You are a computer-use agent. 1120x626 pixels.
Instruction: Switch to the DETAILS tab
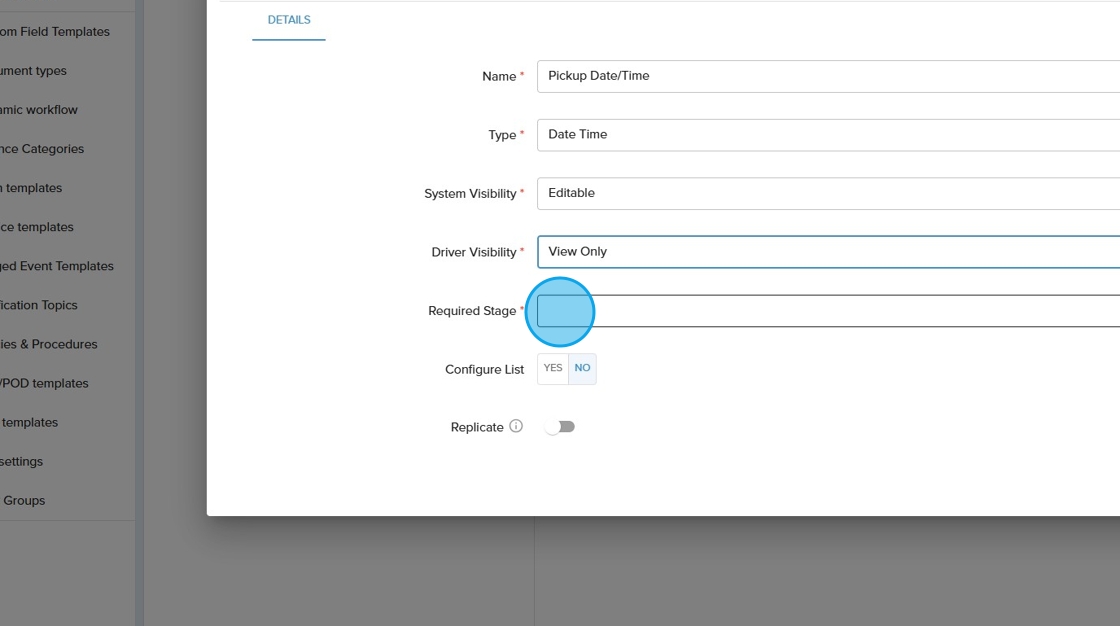pyautogui.click(x=289, y=20)
